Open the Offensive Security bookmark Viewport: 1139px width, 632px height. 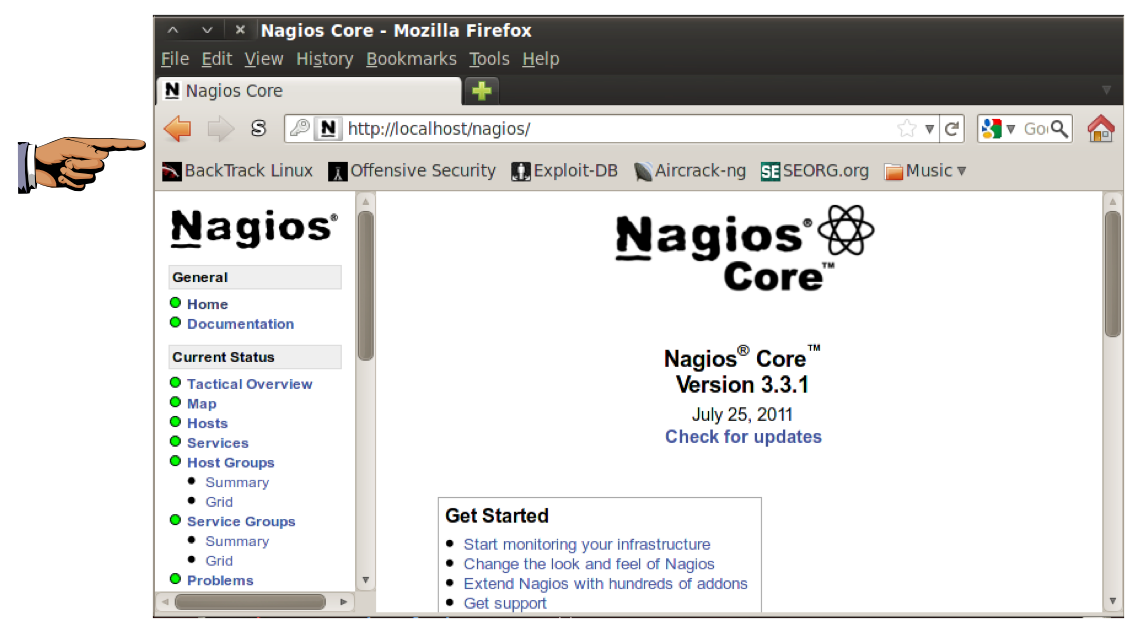pyautogui.click(x=412, y=171)
